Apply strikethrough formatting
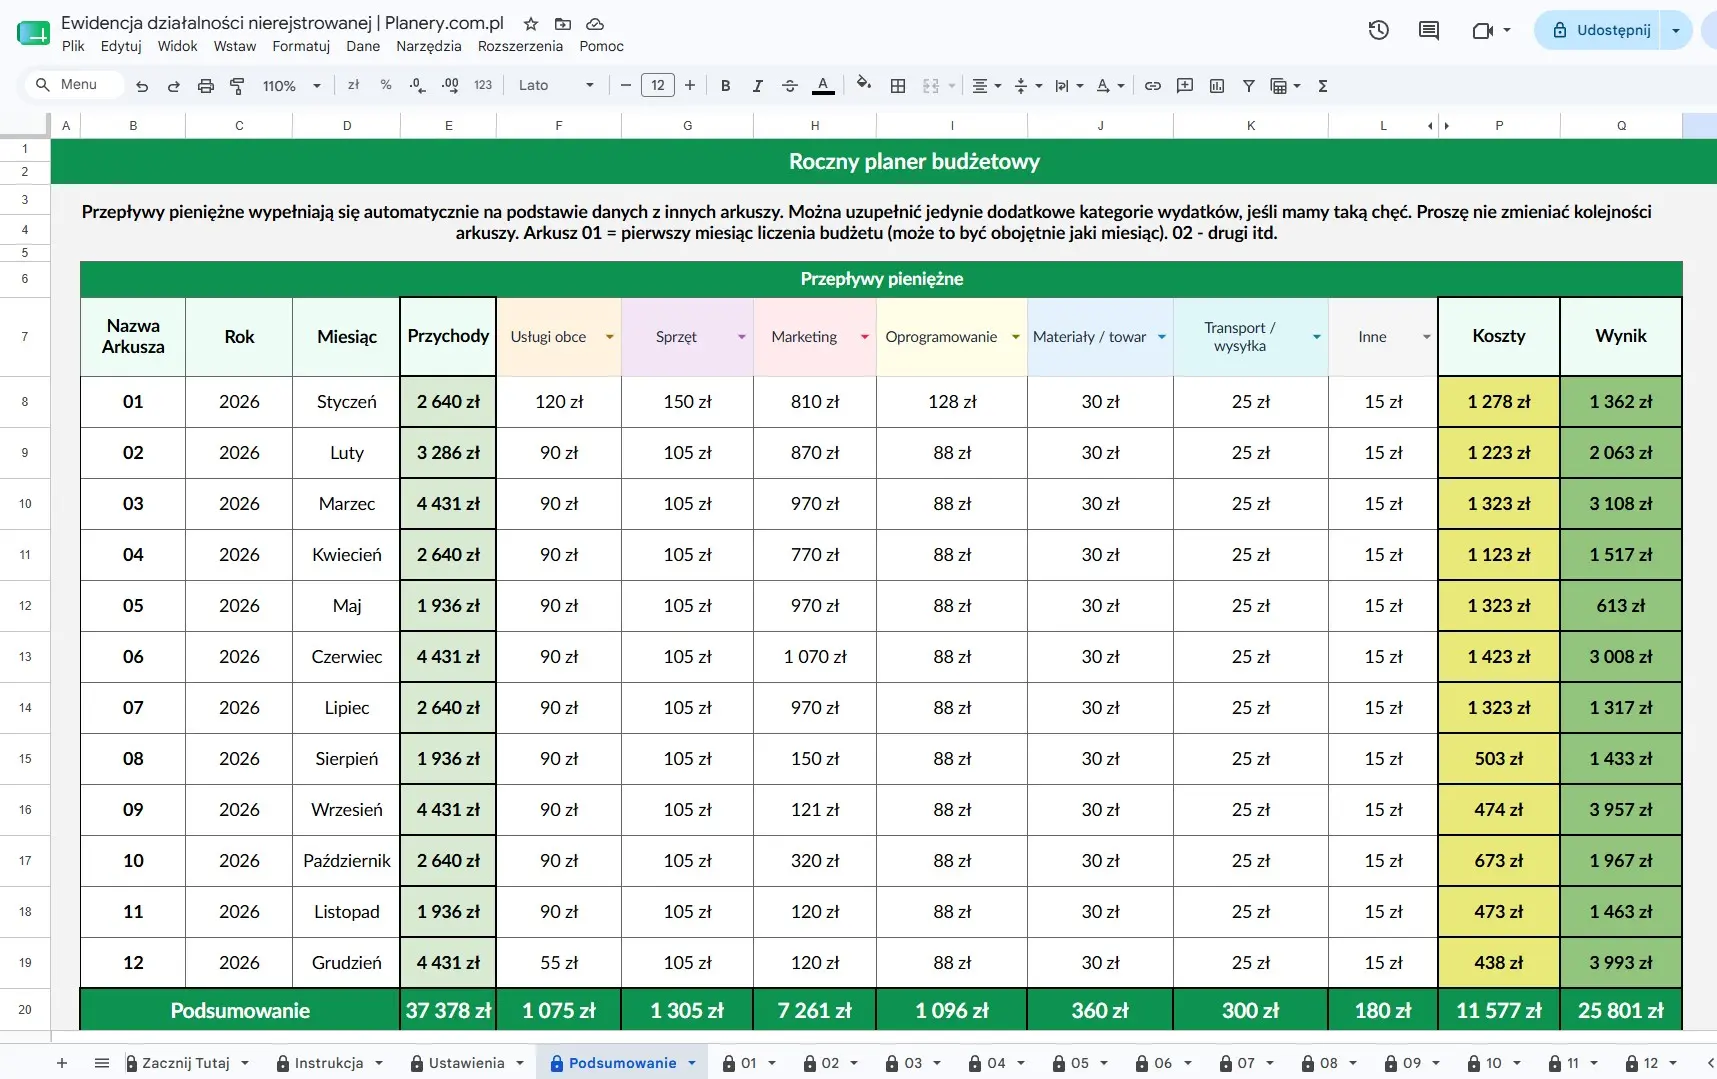 pyautogui.click(x=790, y=86)
